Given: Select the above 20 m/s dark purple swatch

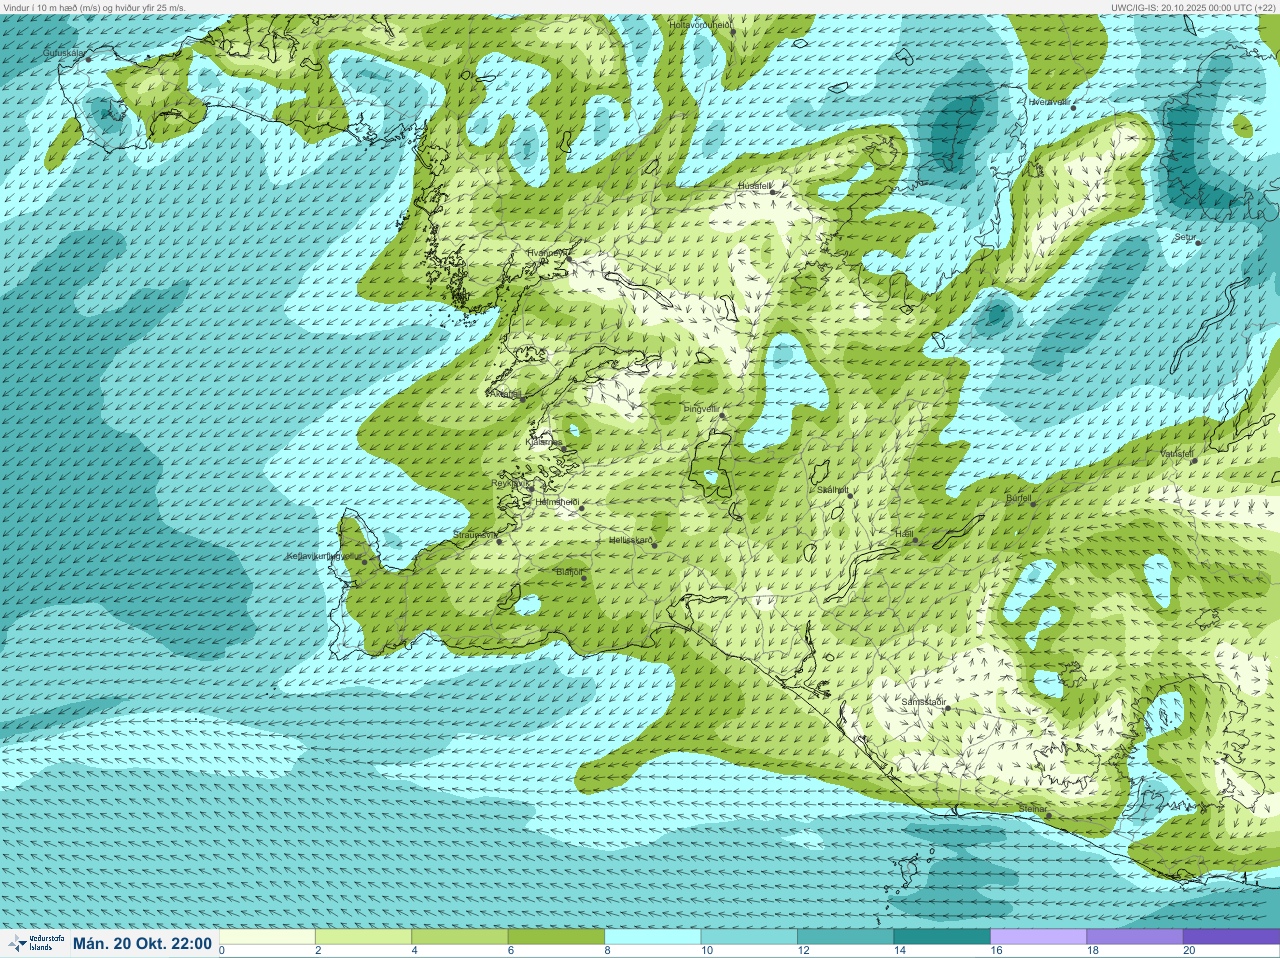Looking at the screenshot, I should pos(1230,936).
